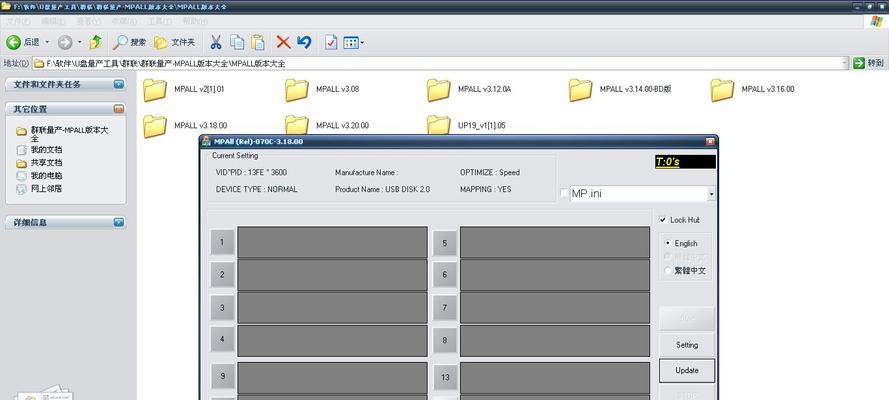889x400 pixels.
Task: Untick the Lock Hub checkbox
Action: (x=663, y=220)
